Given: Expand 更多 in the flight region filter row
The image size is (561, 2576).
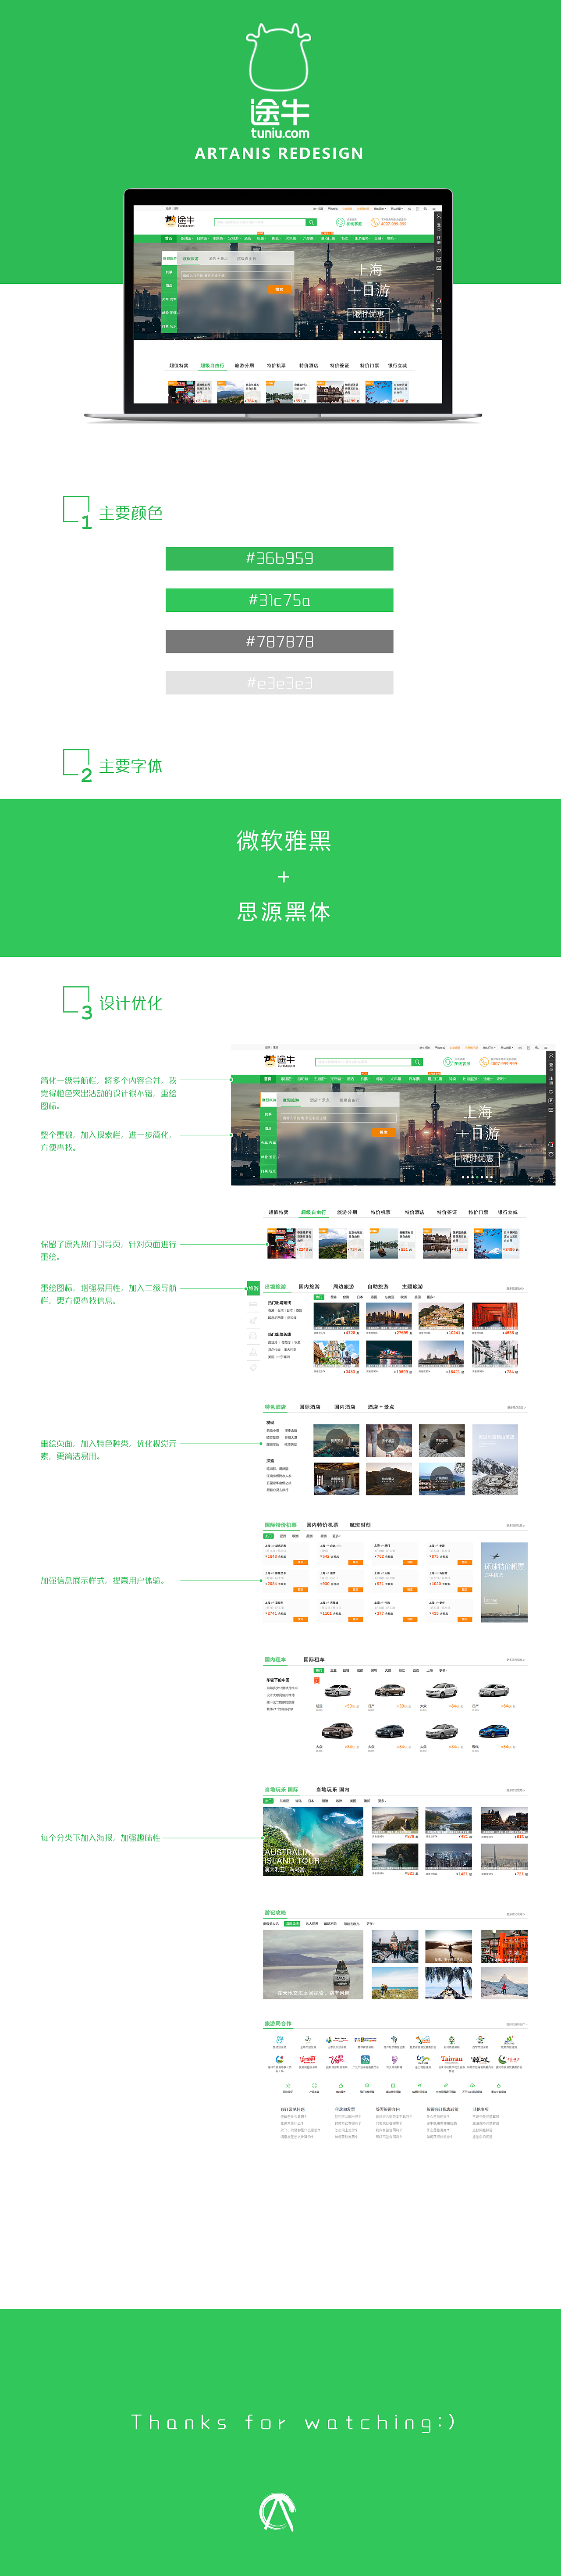Looking at the screenshot, I should click(x=336, y=1536).
